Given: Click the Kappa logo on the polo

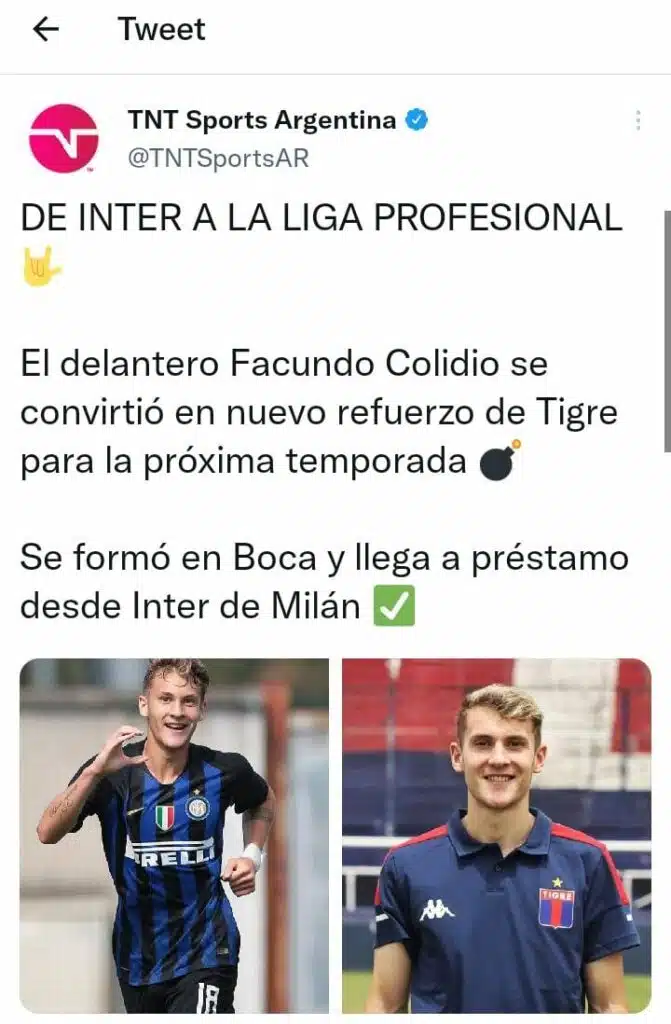Looking at the screenshot, I should tap(437, 910).
